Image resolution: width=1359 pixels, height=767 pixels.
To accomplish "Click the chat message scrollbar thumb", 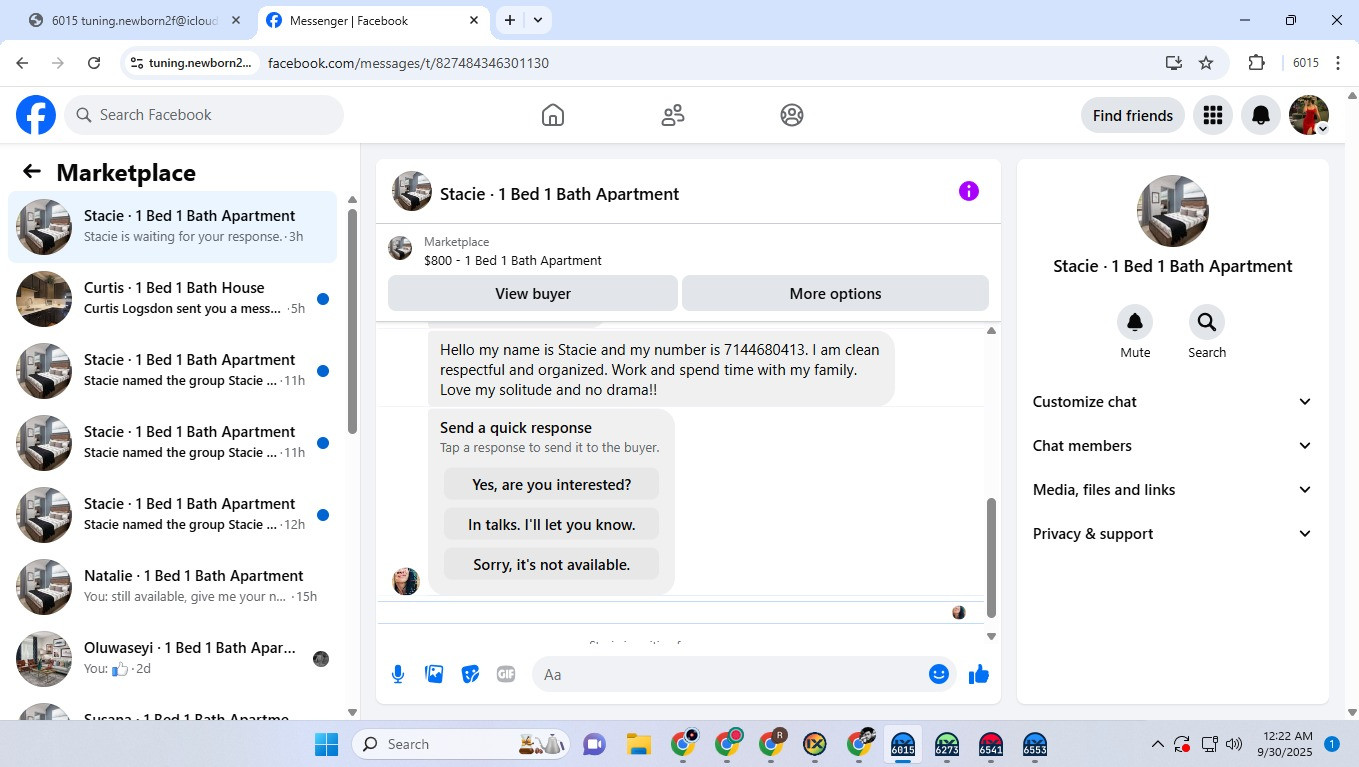I will pyautogui.click(x=992, y=558).
